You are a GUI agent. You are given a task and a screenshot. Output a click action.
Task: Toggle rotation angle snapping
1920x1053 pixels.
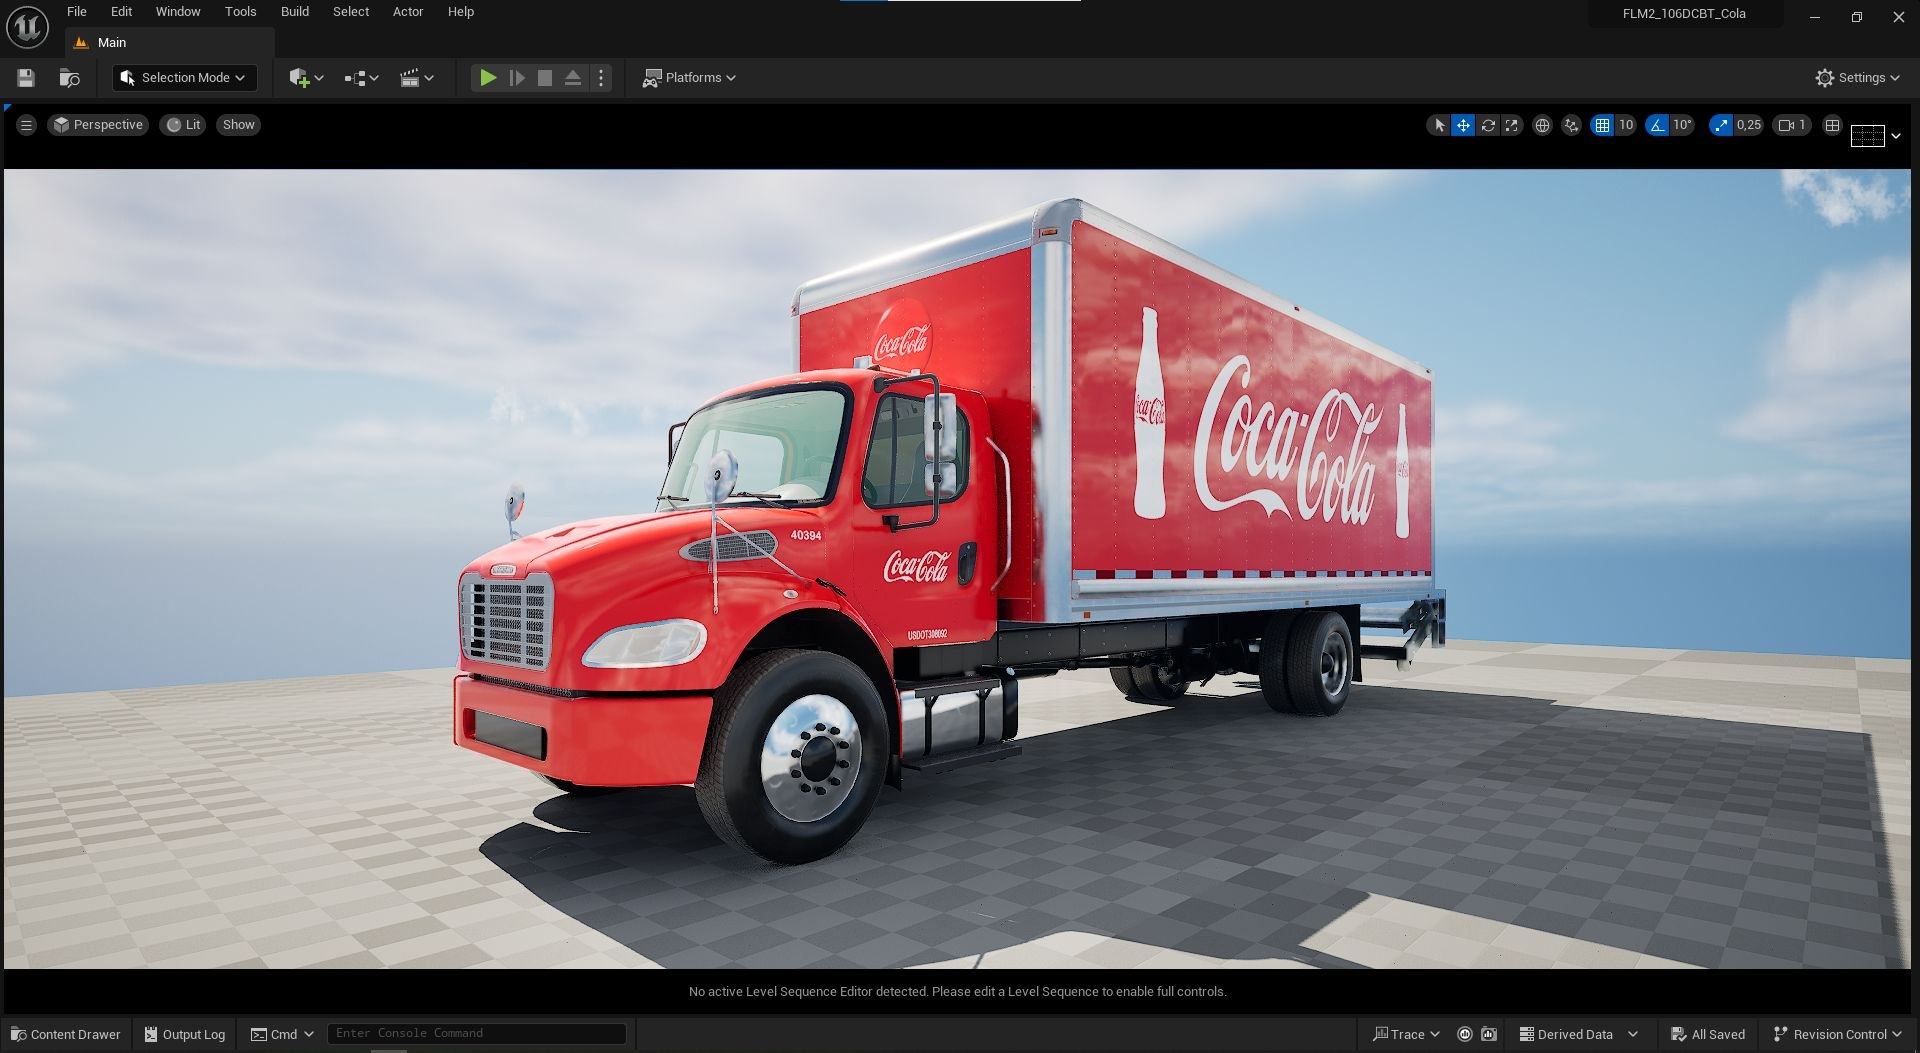1657,125
